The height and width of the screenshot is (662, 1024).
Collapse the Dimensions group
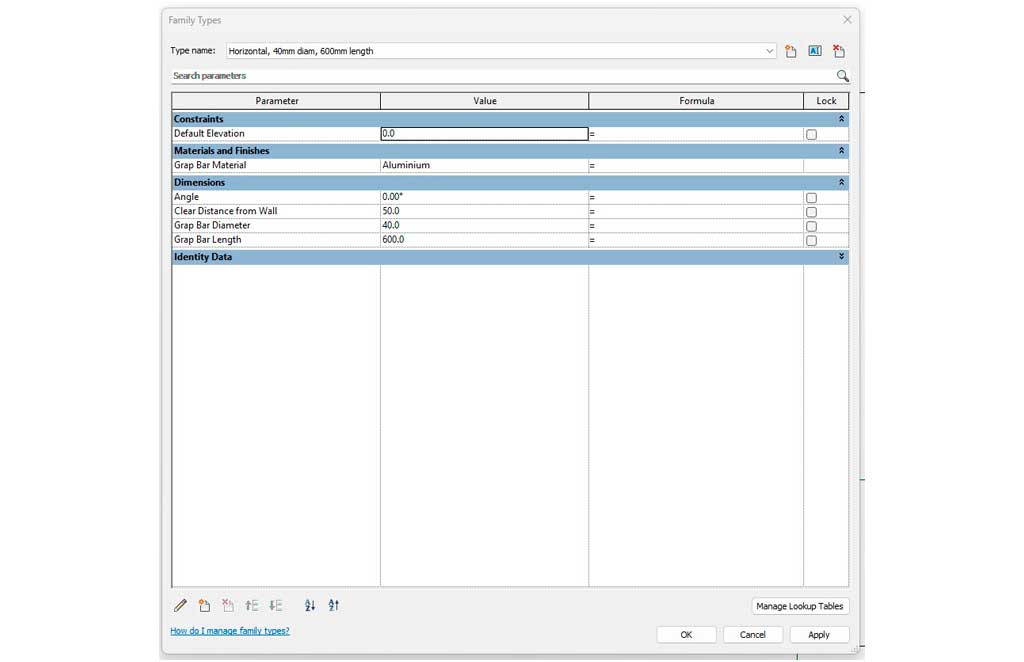click(841, 183)
